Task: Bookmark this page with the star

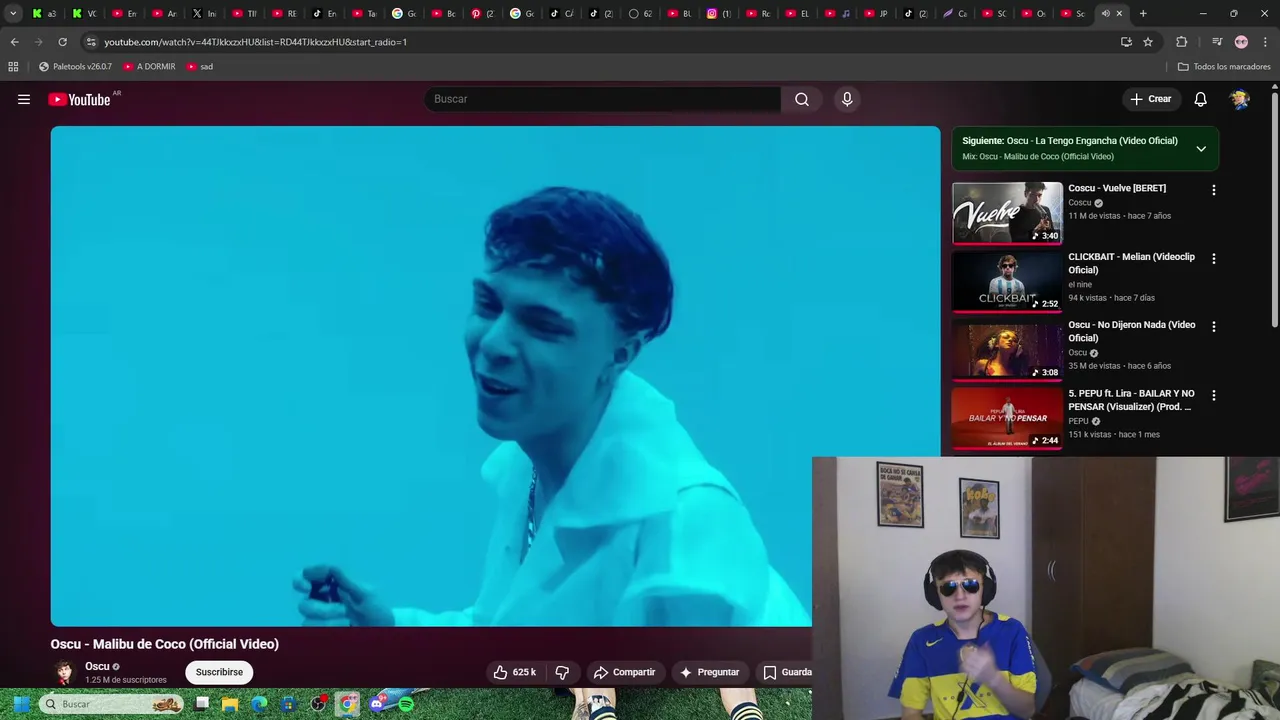Action: click(x=1148, y=42)
